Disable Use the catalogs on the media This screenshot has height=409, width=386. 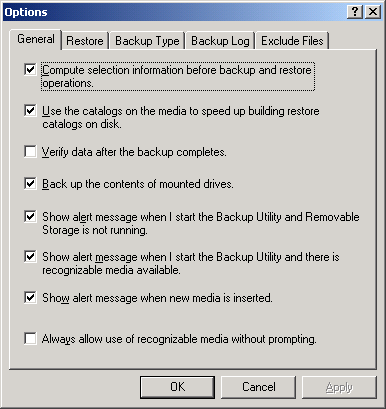click(30, 110)
